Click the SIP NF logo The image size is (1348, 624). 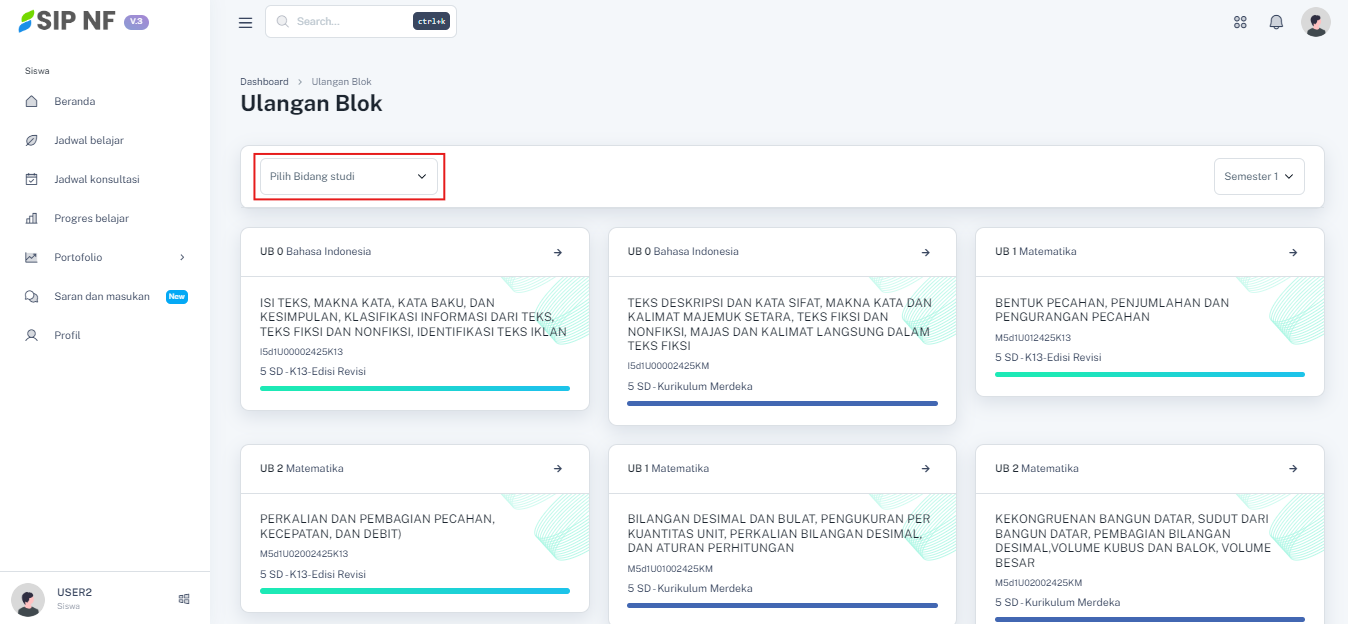[x=68, y=21]
